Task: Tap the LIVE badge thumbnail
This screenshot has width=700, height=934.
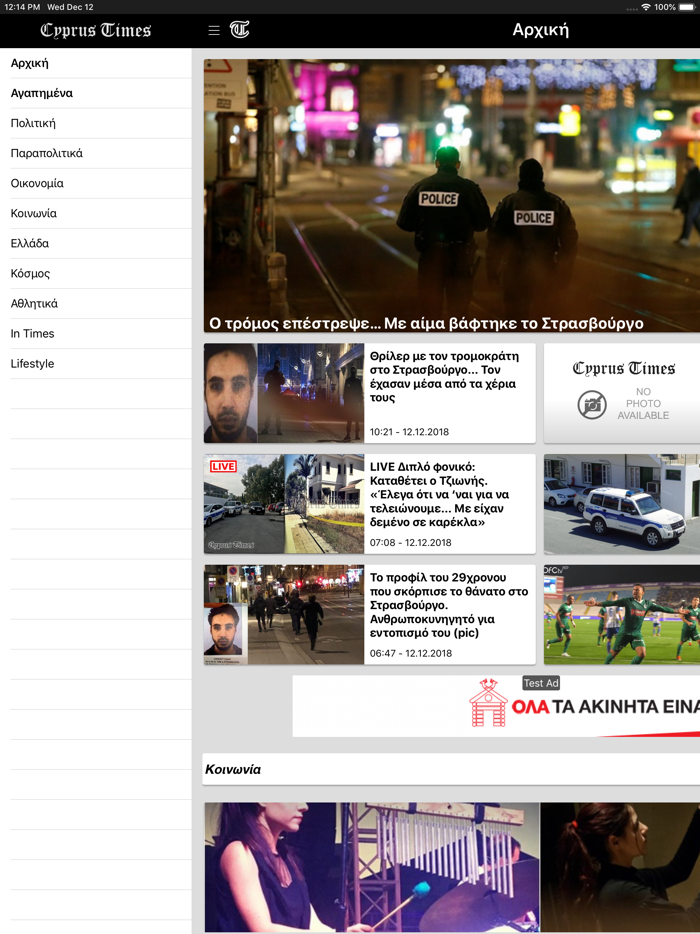Action: click(x=223, y=466)
